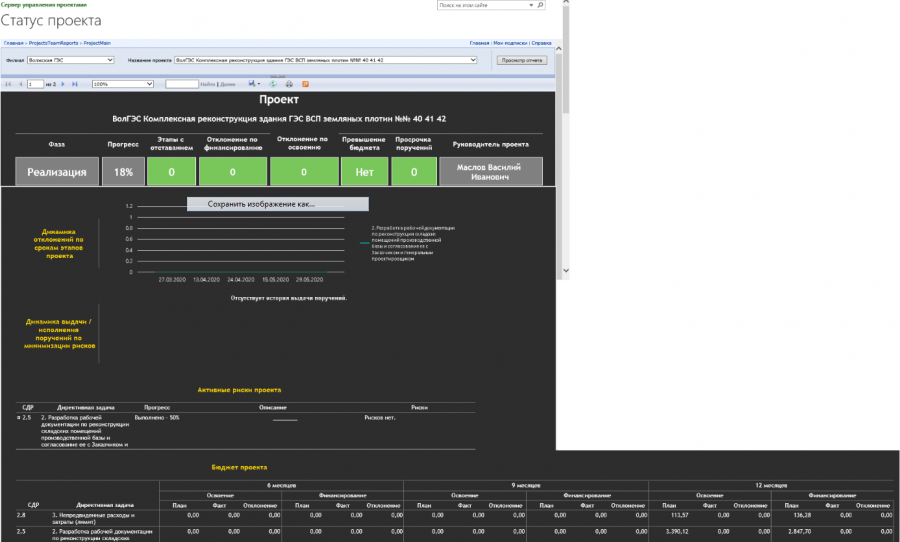Click Непредвиденные расходы и затраты row
Image resolution: width=900 pixels, height=542 pixels.
coord(93,518)
